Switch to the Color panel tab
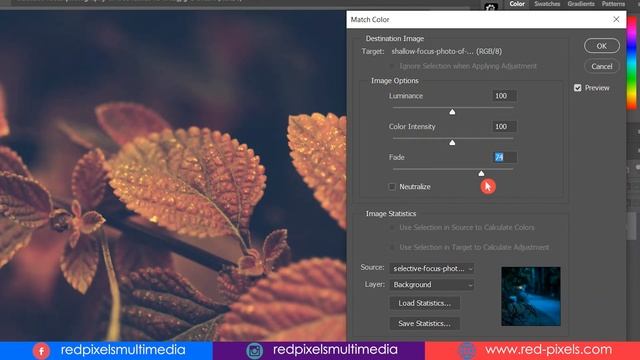The image size is (640, 360). 517,4
